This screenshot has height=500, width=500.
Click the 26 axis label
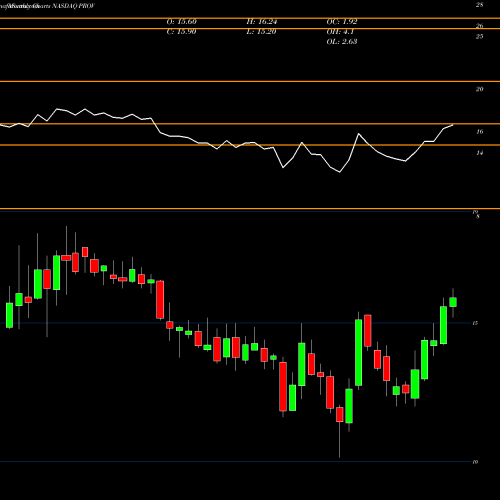[x=479, y=26]
